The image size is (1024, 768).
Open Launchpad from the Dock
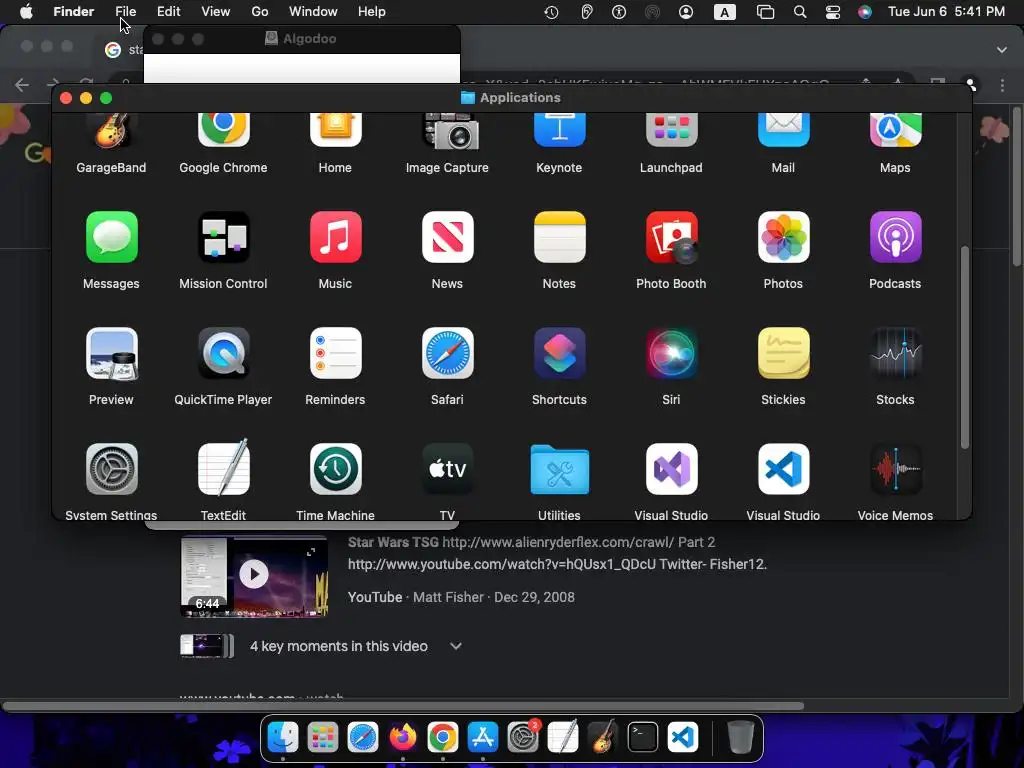[323, 737]
